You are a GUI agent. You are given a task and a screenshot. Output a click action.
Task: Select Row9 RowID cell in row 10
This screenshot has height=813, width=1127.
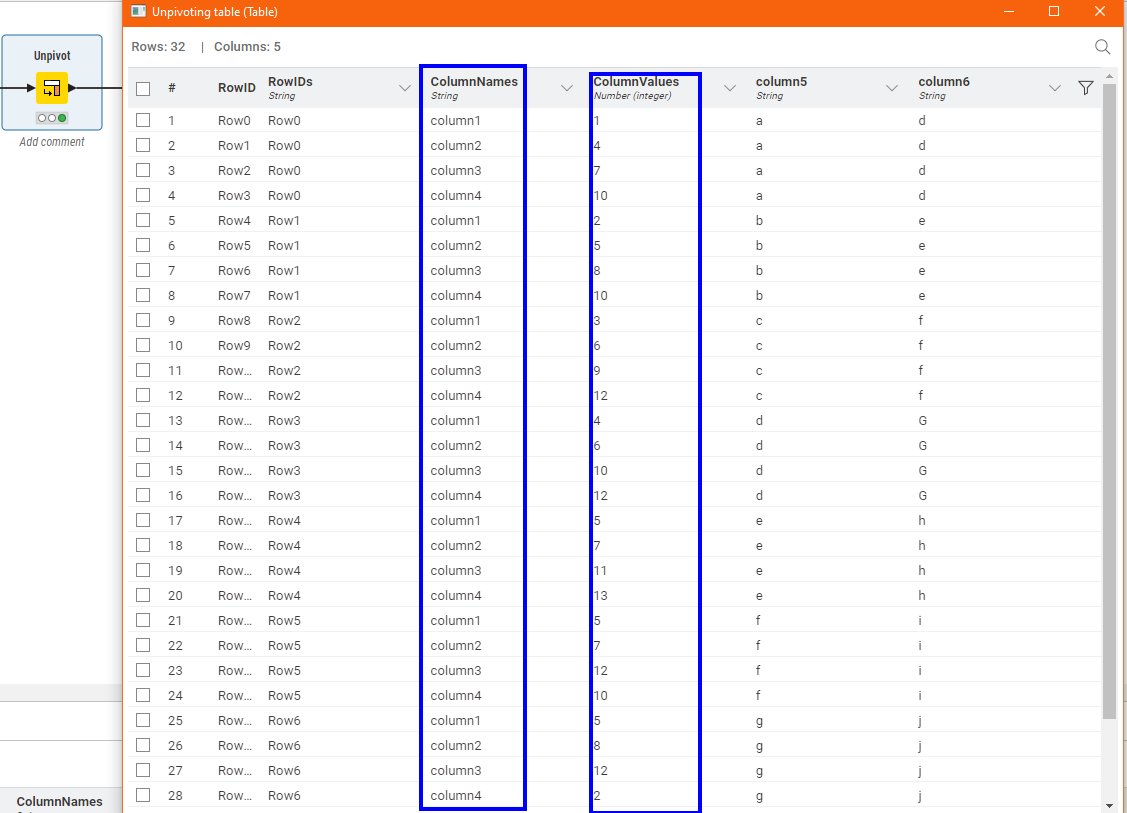click(234, 345)
